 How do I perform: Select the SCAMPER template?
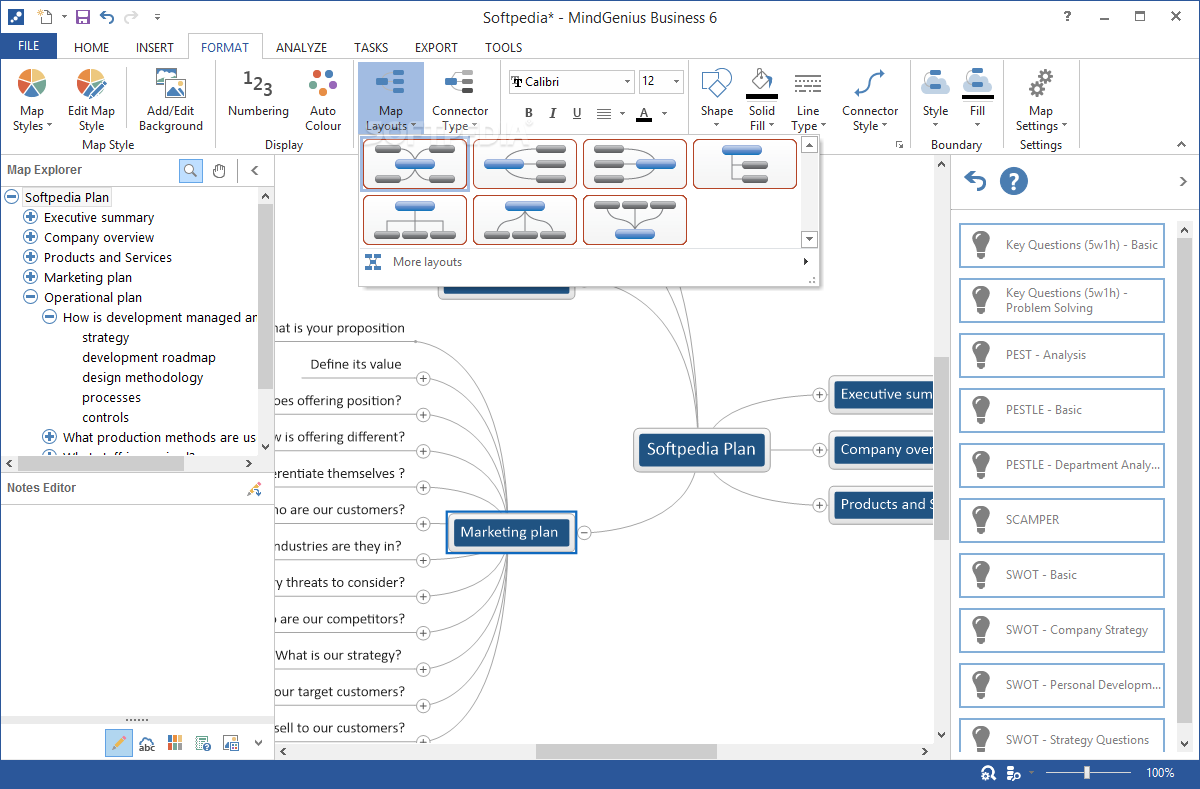(1062, 520)
